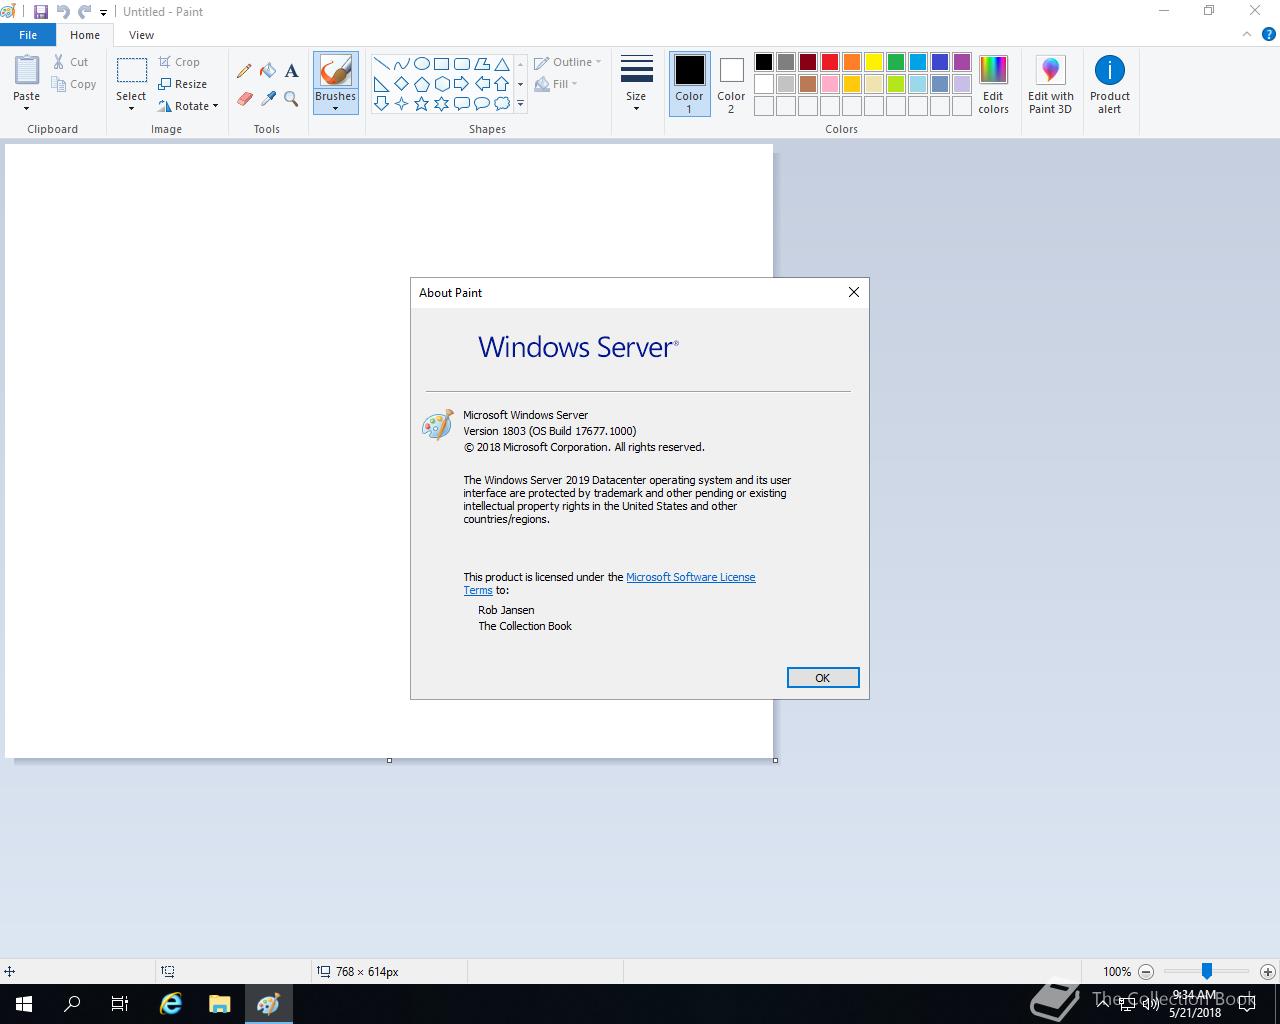Switch to the View tab
The width and height of the screenshot is (1280, 1024).
pos(141,35)
